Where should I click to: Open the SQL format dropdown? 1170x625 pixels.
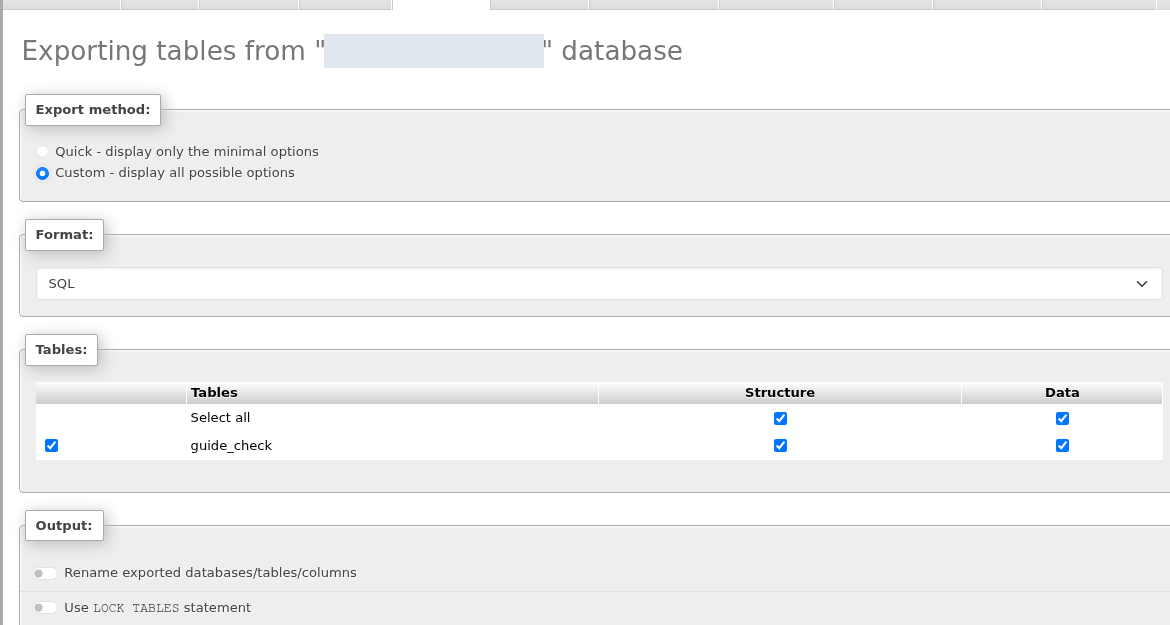[599, 283]
